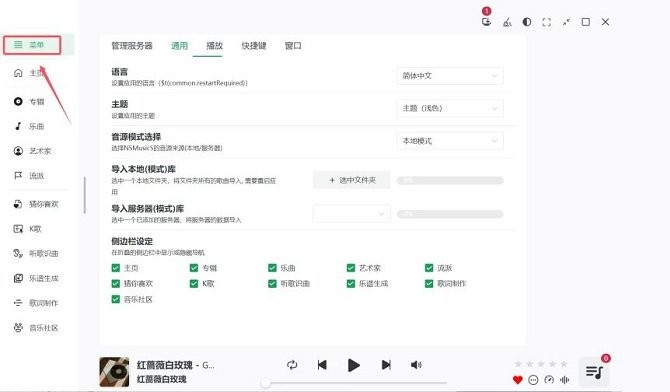Click the heart favorite icon in player
The height and width of the screenshot is (392, 670).
[517, 380]
